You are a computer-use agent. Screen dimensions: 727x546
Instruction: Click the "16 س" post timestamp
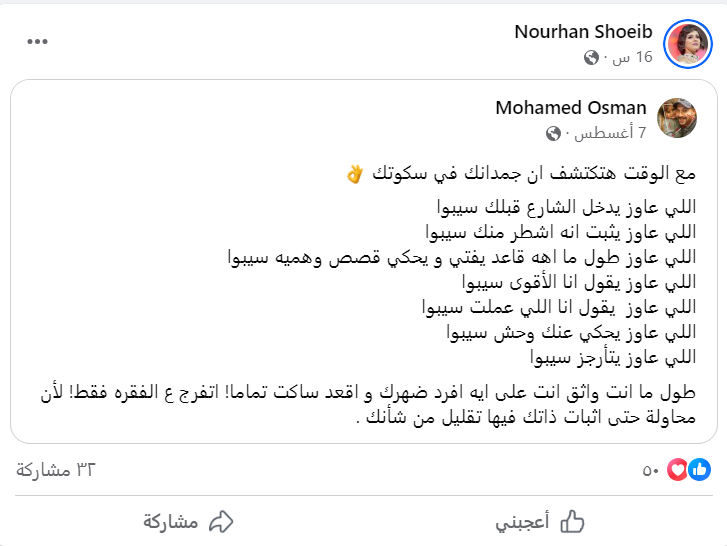coord(633,58)
